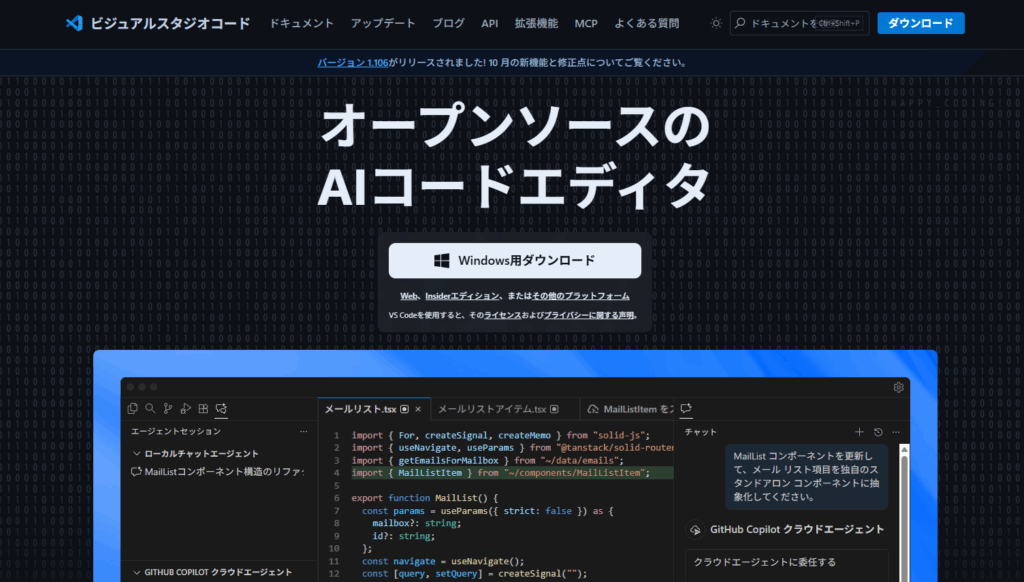The height and width of the screenshot is (582, 1024).
Task: Expand the GITHUB COPILOT クラウドエージェント section
Action: point(137,573)
